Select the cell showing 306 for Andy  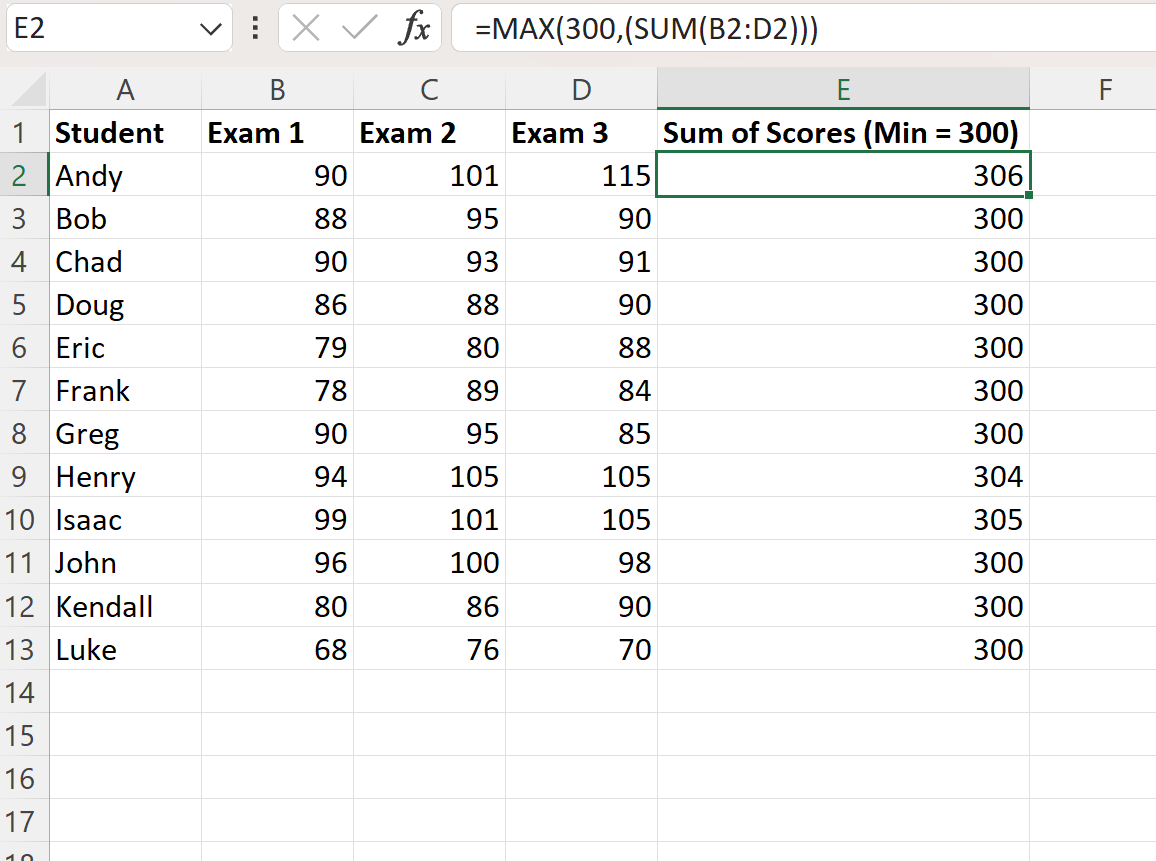[843, 175]
